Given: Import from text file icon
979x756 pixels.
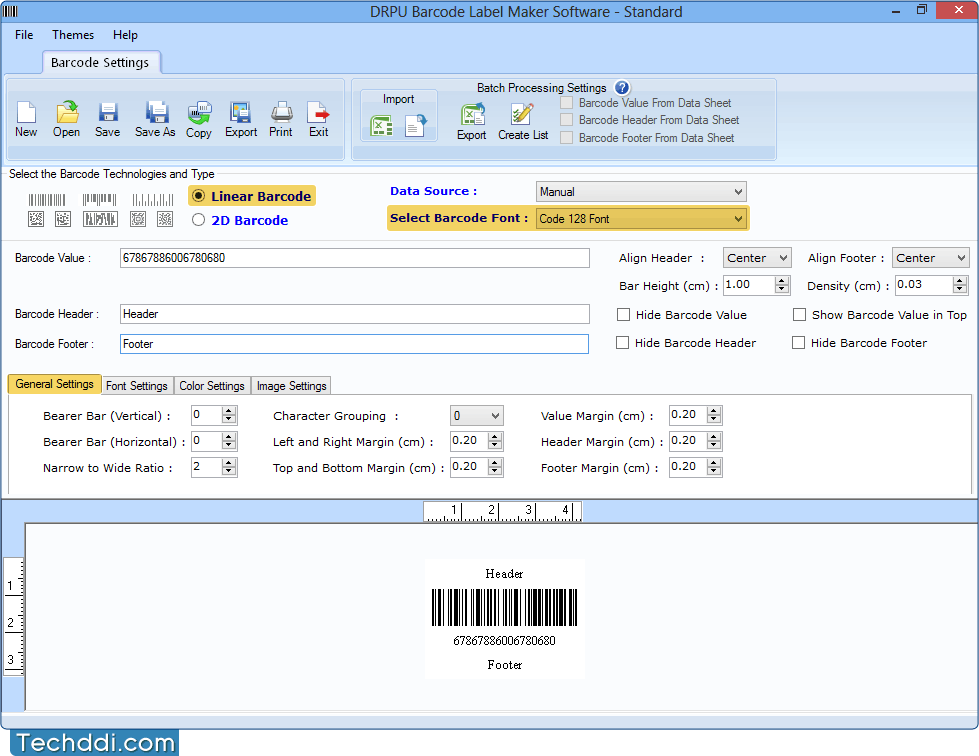Looking at the screenshot, I should 415,125.
